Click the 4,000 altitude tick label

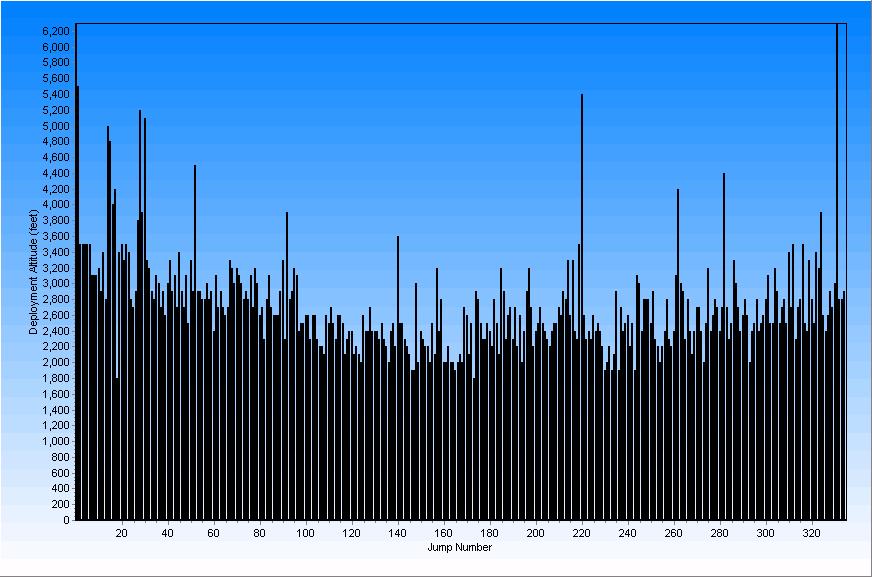[56, 205]
